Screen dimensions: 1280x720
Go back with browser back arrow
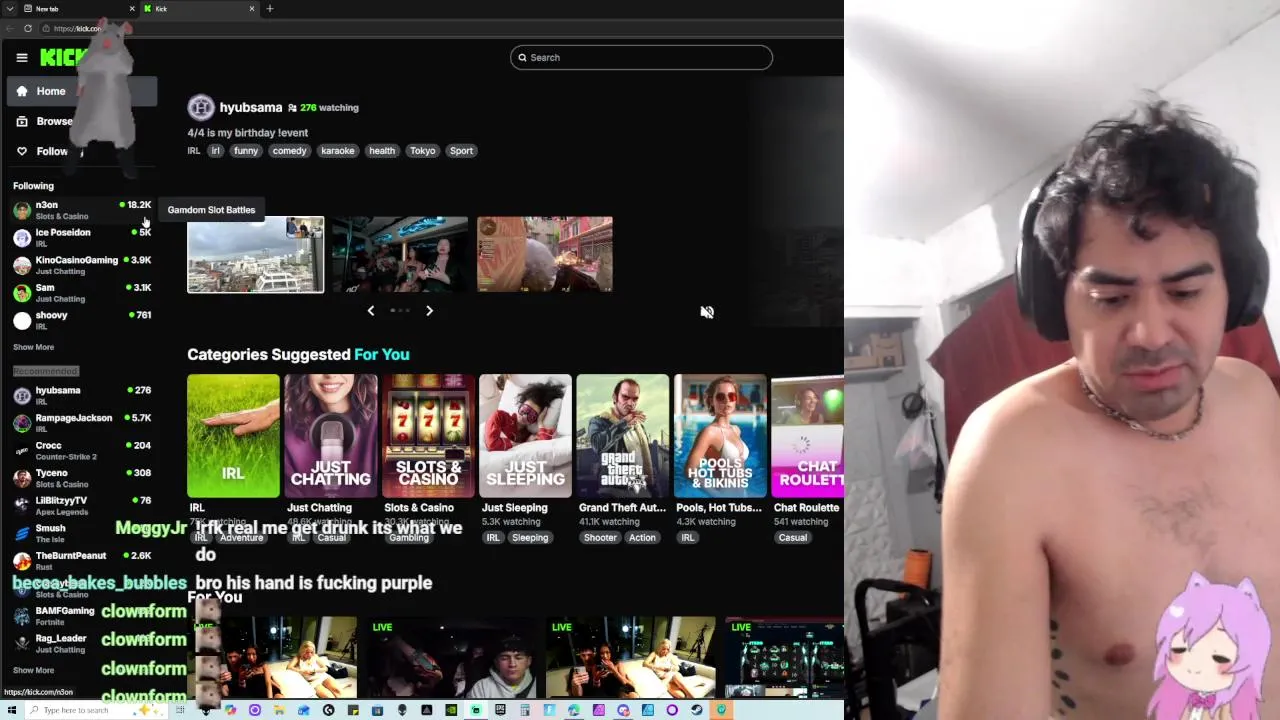click(x=9, y=29)
